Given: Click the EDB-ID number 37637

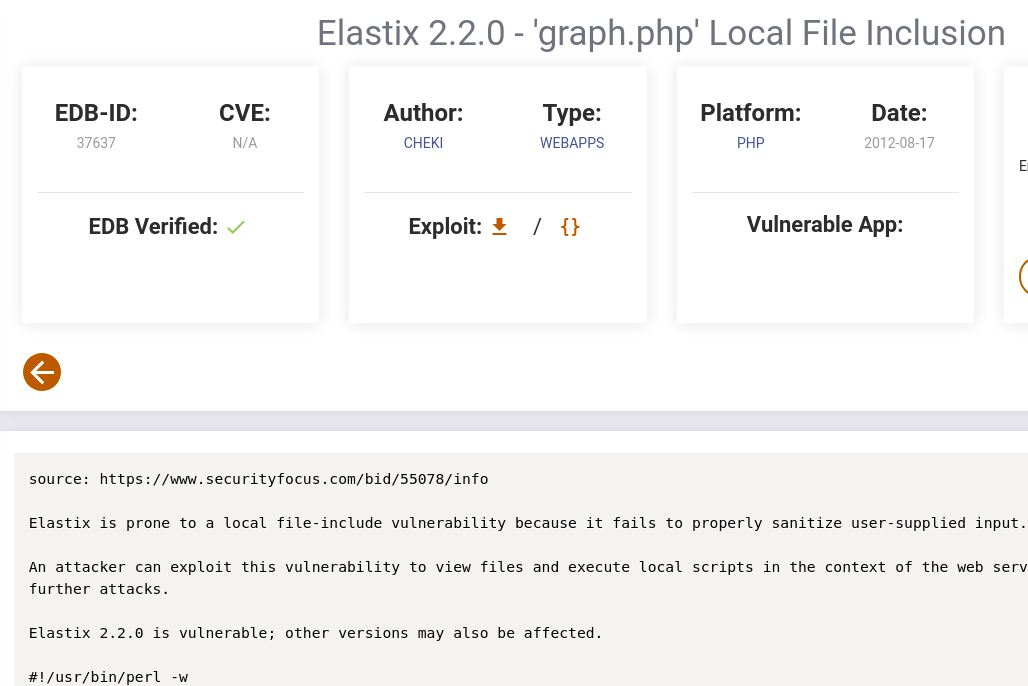Looking at the screenshot, I should [x=96, y=143].
